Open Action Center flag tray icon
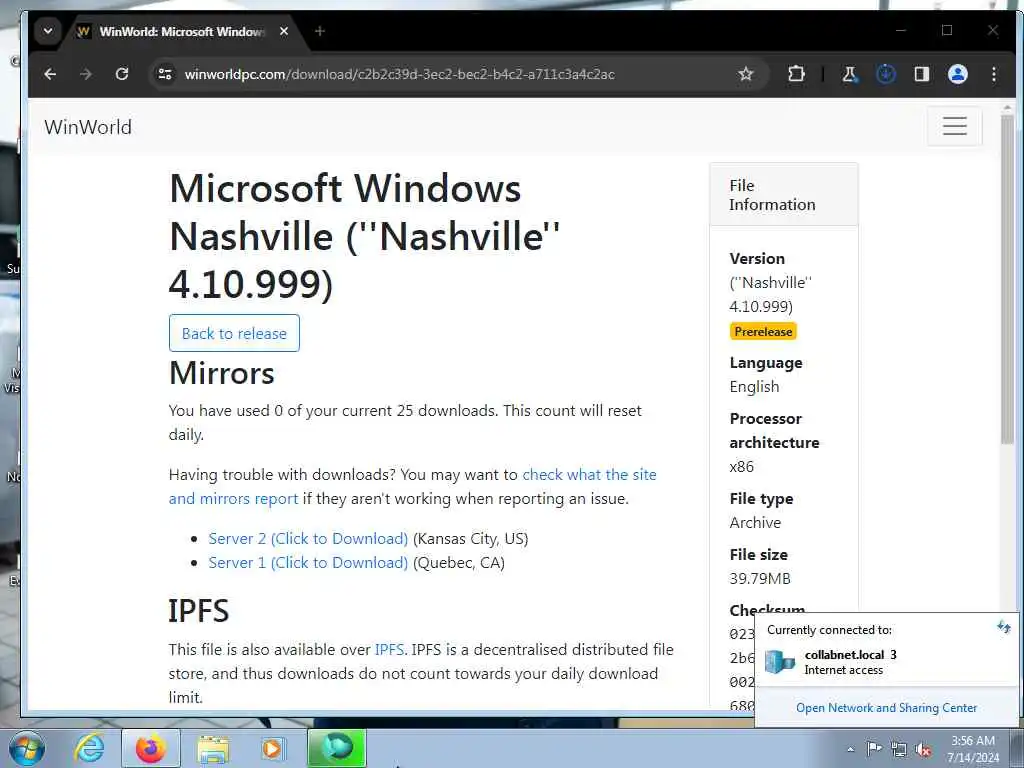The image size is (1024, 768). pyautogui.click(x=874, y=749)
